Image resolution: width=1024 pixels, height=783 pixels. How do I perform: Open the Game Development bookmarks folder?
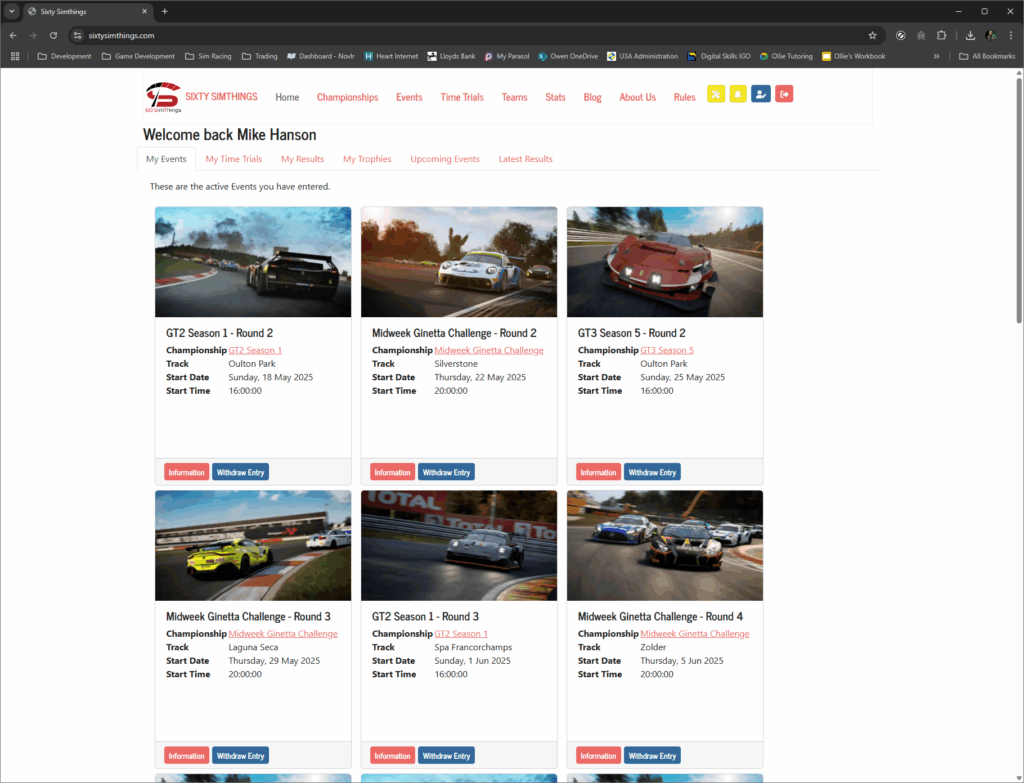[138, 56]
